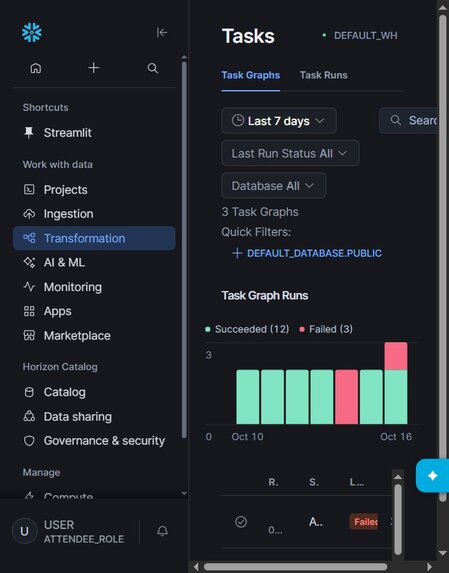449x573 pixels.
Task: Click the Projects icon
Action: click(29, 189)
